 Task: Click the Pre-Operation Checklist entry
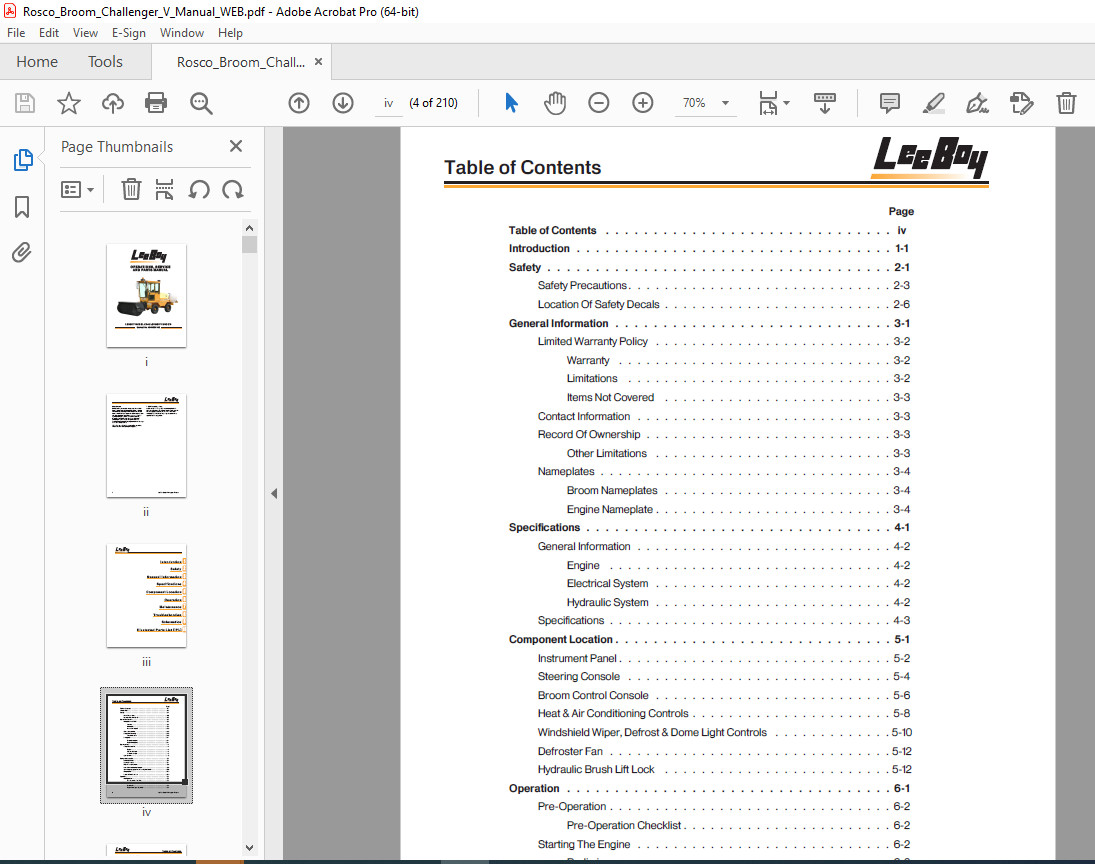737,825
